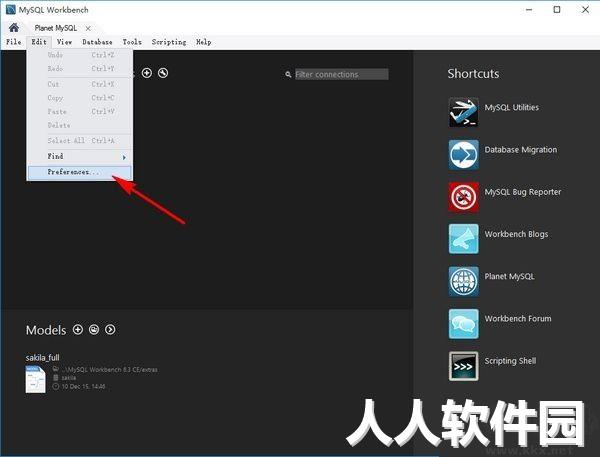Viewport: 600px width, 457px height.
Task: Open the Database menu
Action: click(x=97, y=42)
